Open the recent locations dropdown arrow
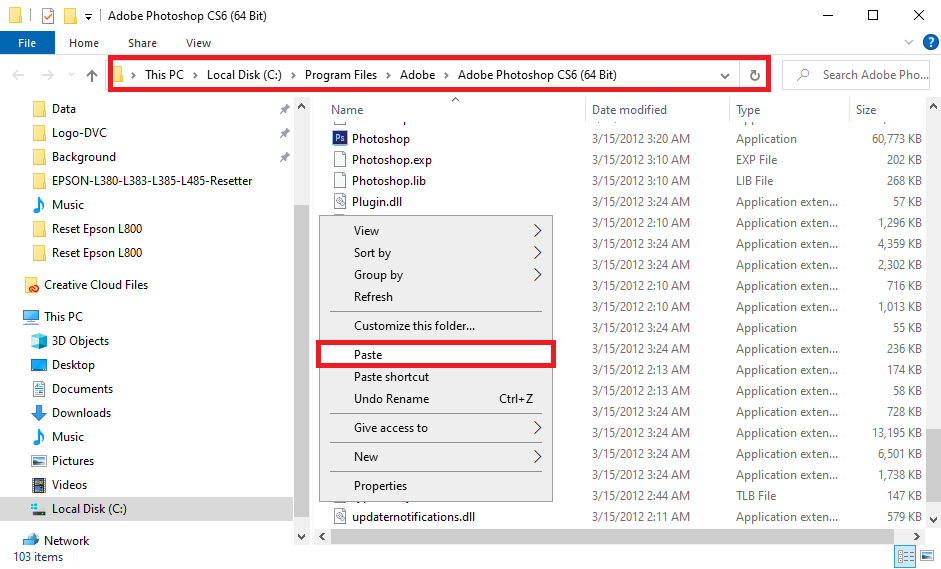 tap(71, 75)
